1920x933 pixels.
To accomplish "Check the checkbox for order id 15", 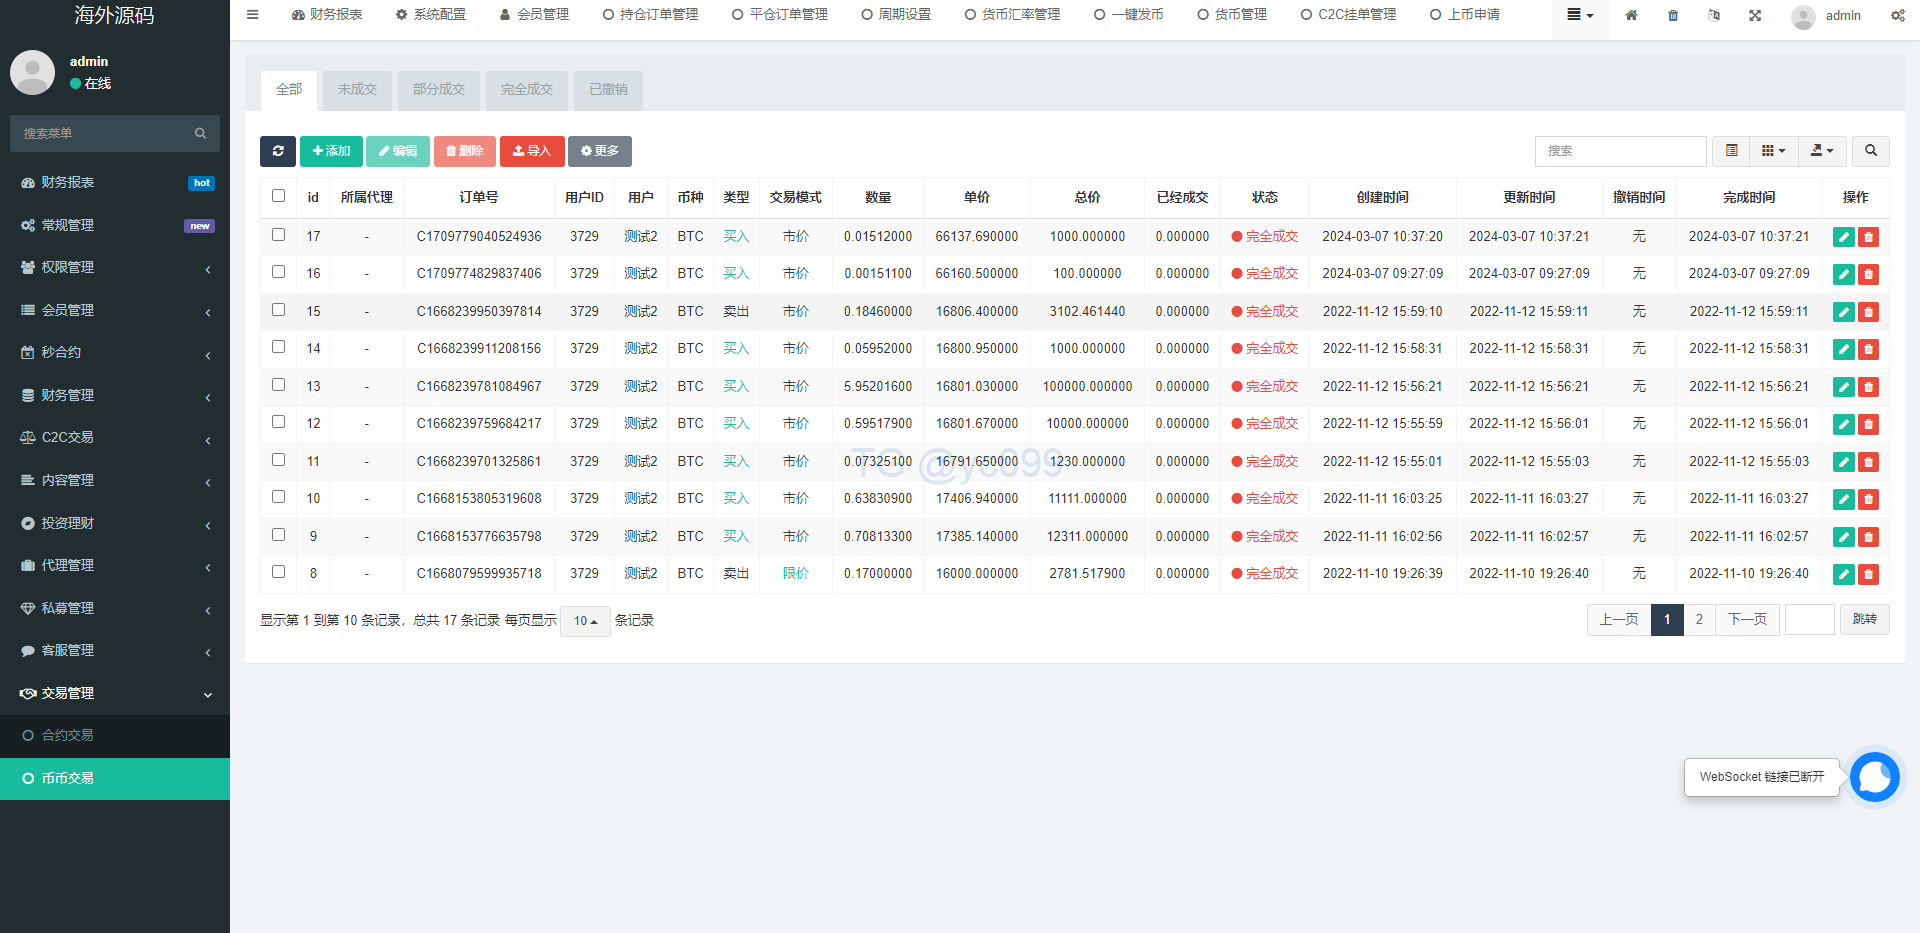I will tap(279, 310).
